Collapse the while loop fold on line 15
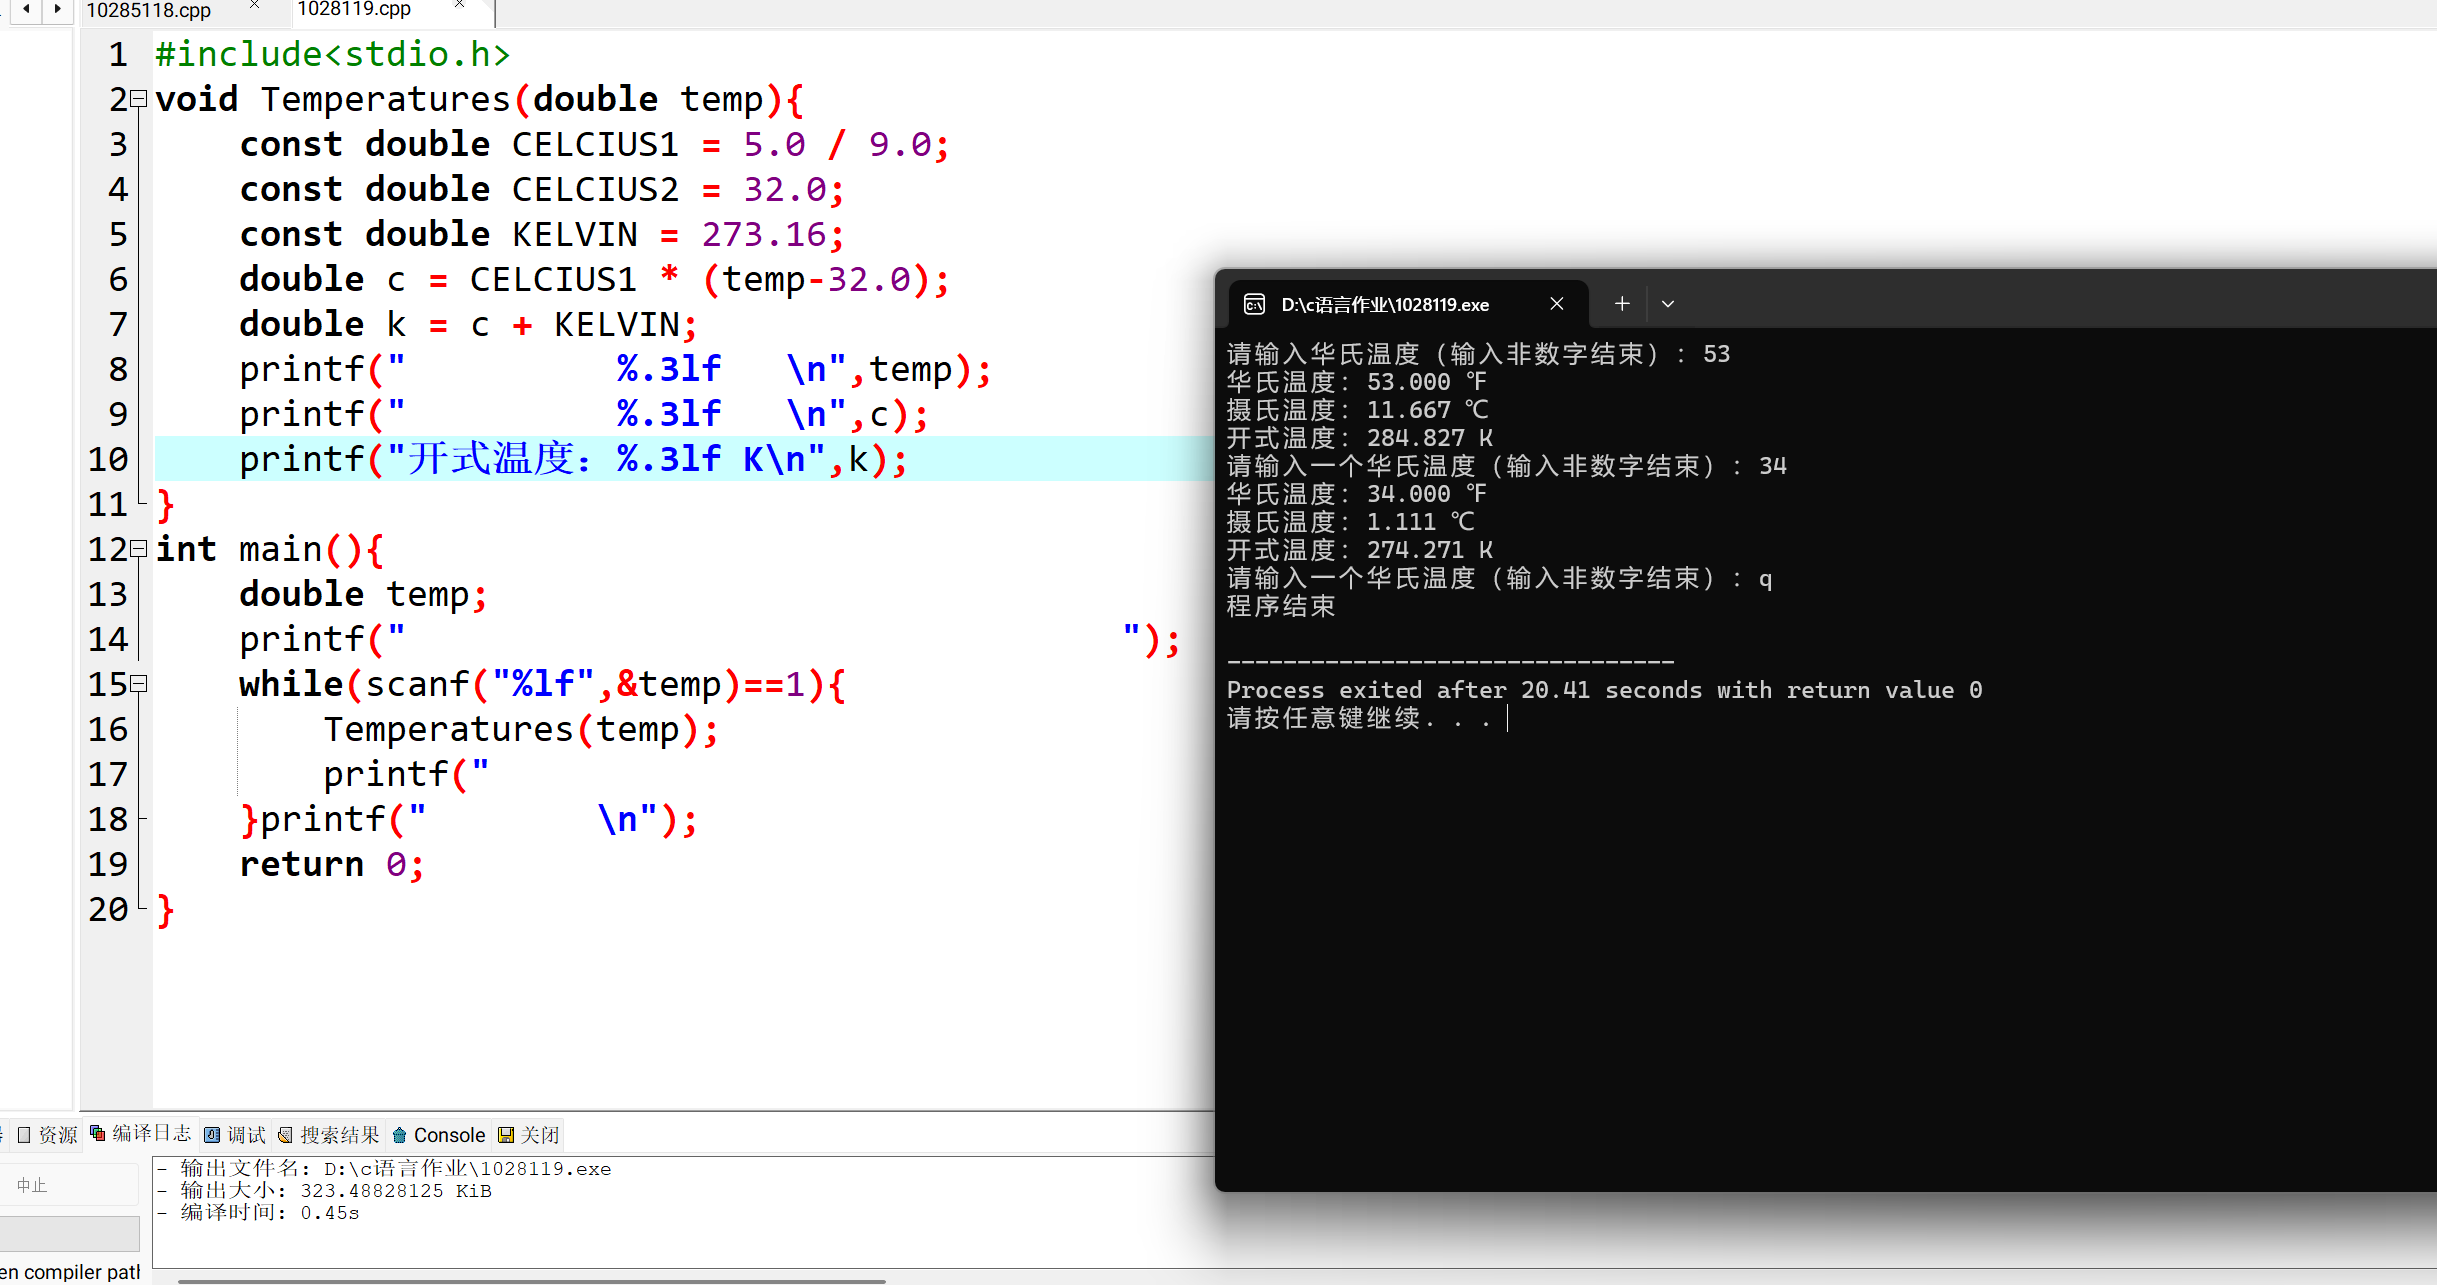The image size is (2437, 1285). coord(140,684)
